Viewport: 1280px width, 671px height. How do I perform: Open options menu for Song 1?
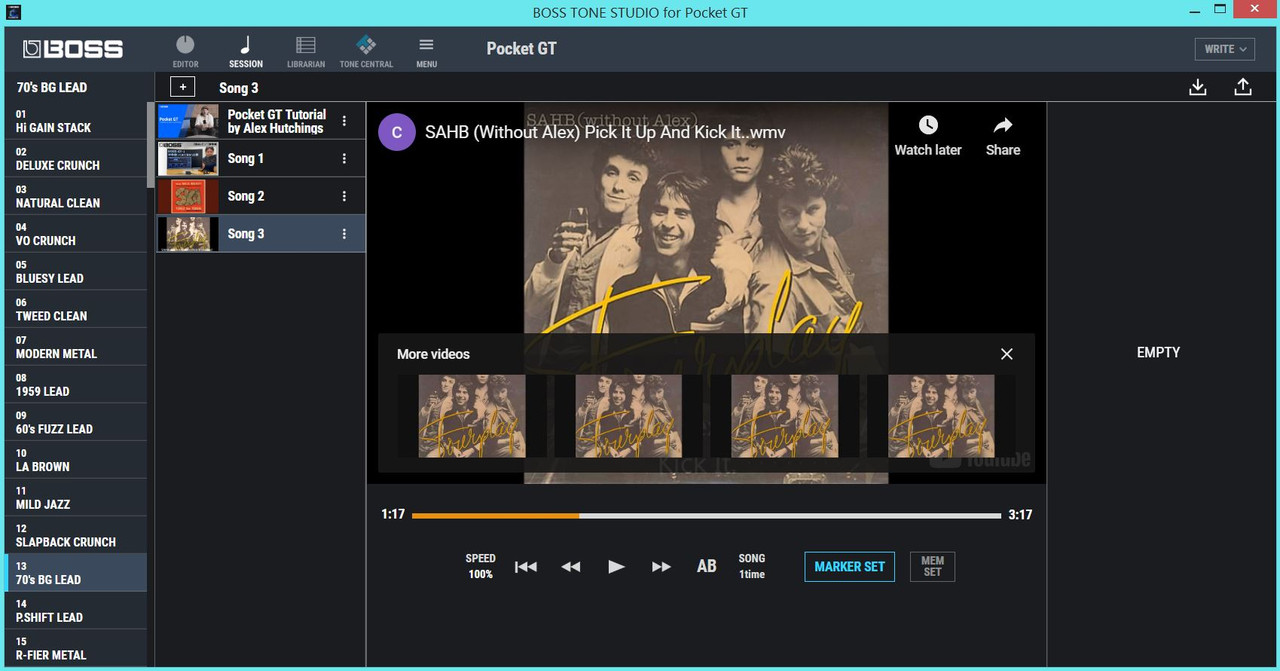point(345,158)
